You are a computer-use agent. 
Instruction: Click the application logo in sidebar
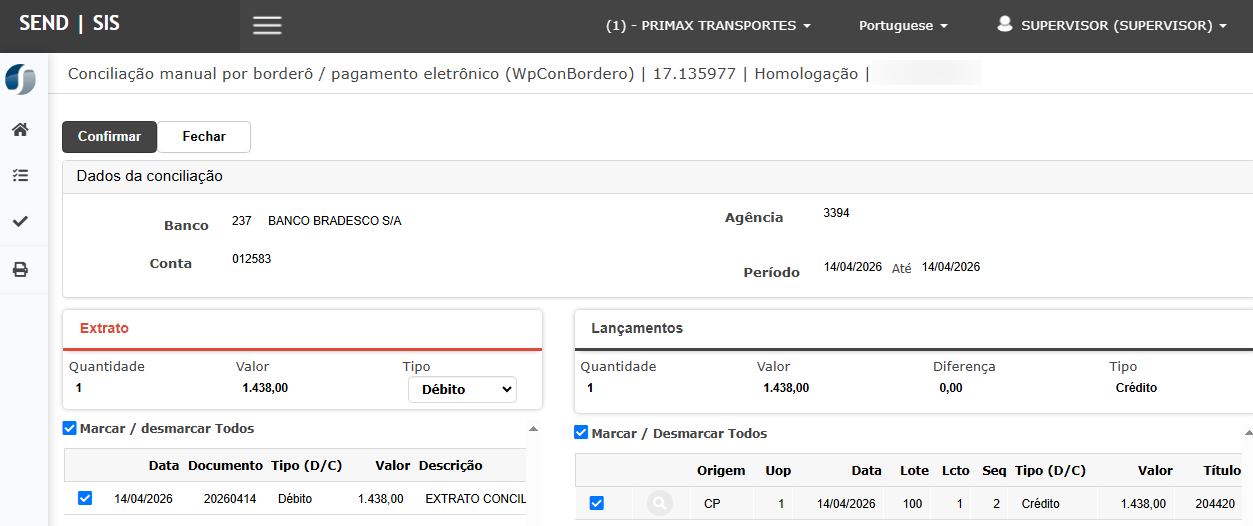20,80
